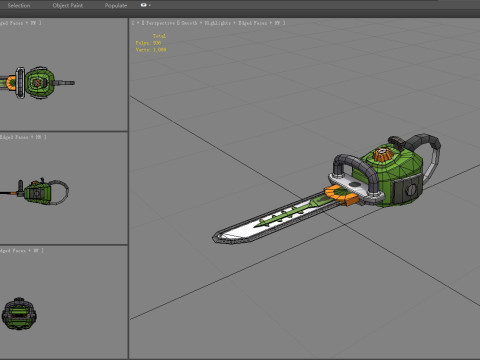The image size is (480, 360).
Task: Switch to the Object Paint tab
Action: pos(68,5)
